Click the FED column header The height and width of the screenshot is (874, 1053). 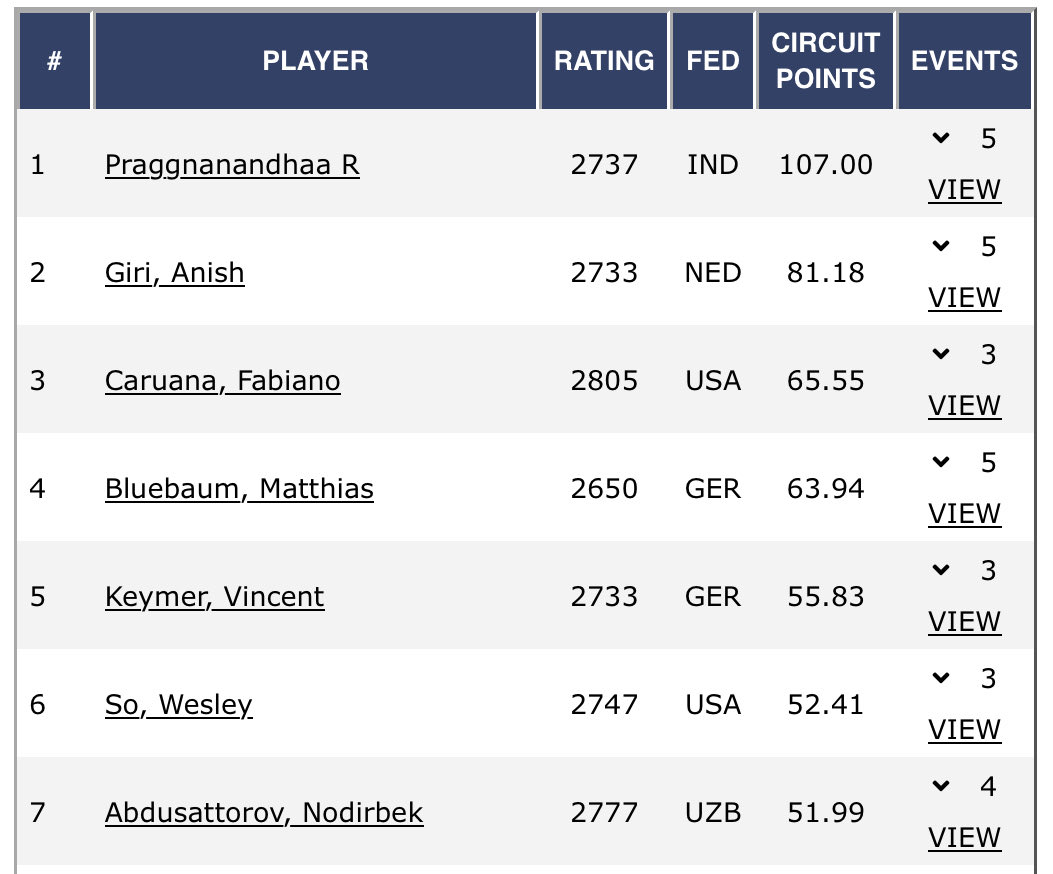coord(713,60)
